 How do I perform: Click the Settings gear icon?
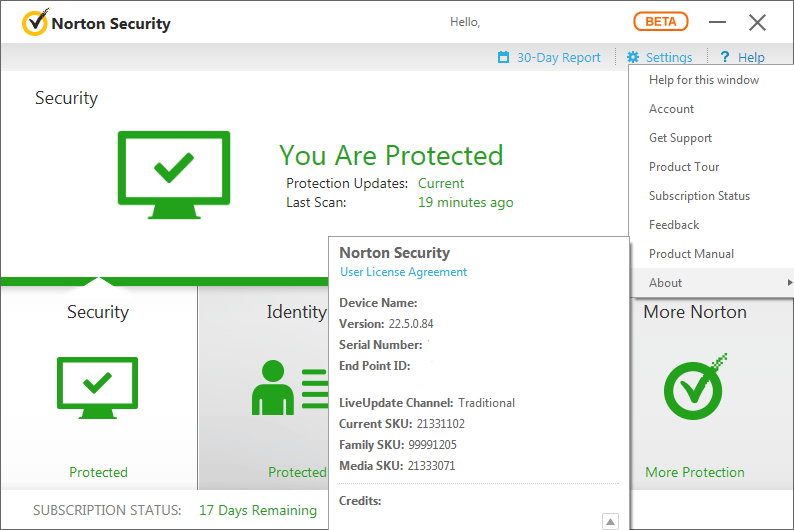[633, 57]
